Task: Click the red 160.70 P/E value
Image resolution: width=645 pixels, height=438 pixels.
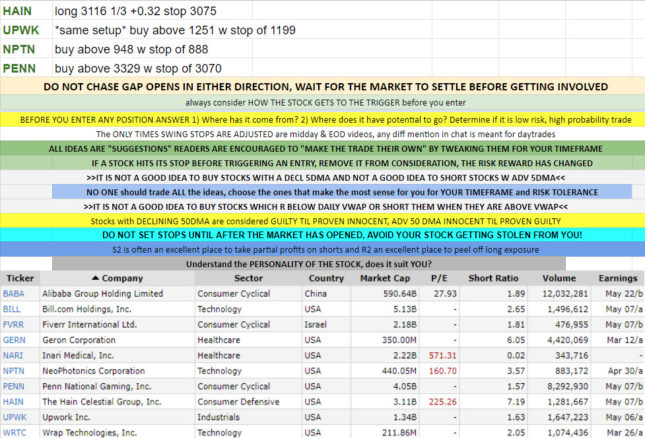Action: click(x=443, y=371)
